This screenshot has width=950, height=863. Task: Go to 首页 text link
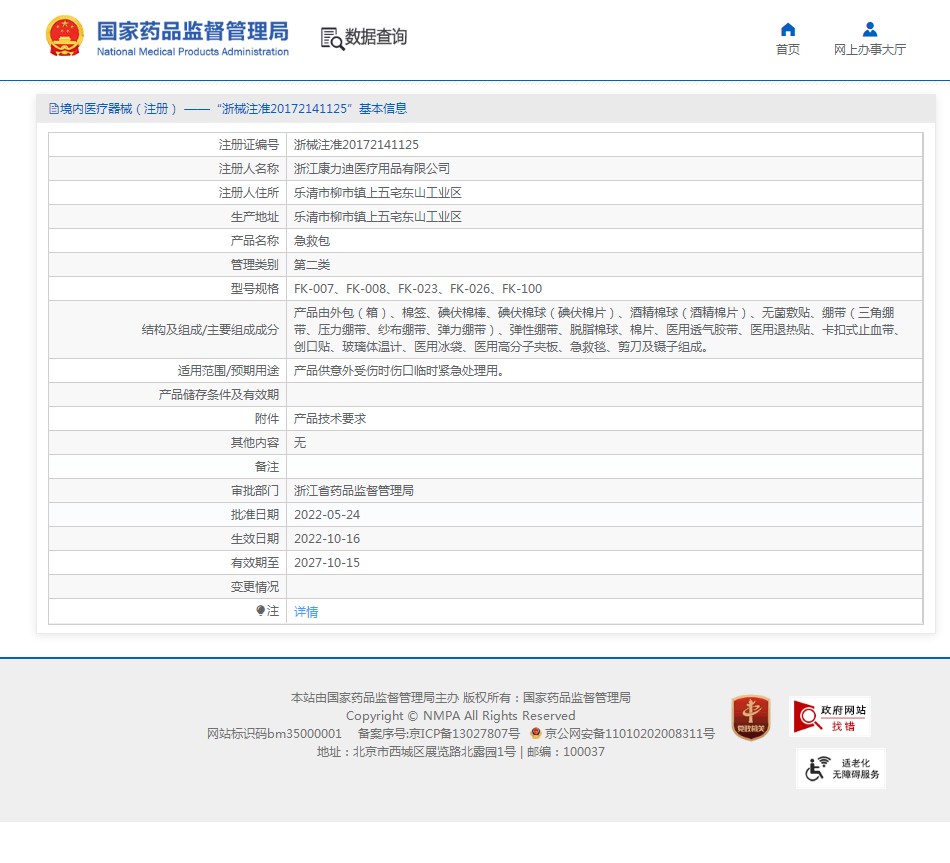click(788, 50)
